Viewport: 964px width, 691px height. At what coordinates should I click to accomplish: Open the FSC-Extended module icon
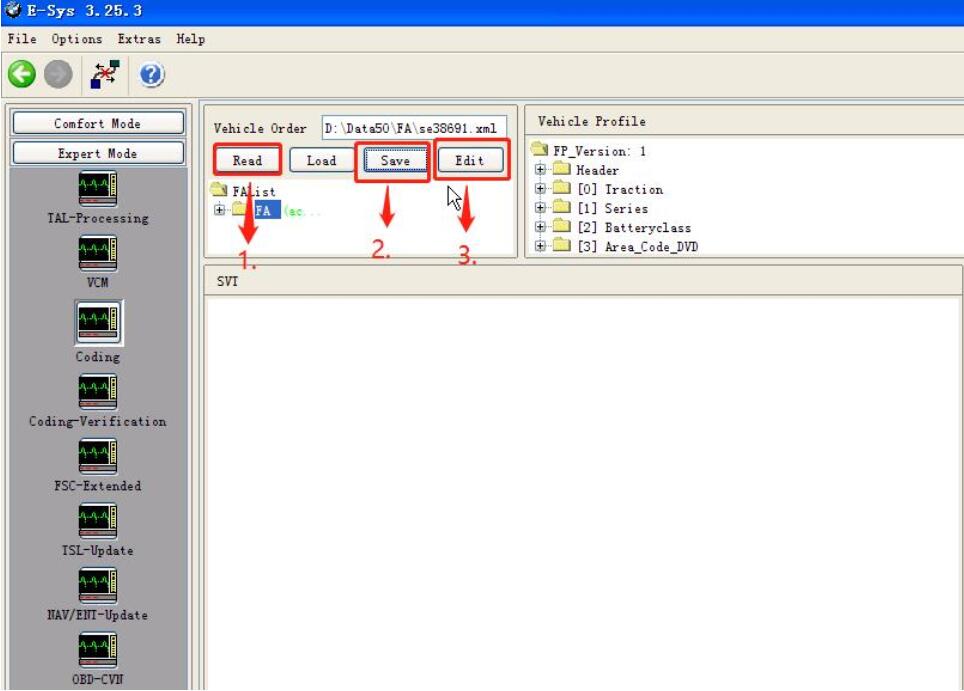click(x=98, y=457)
